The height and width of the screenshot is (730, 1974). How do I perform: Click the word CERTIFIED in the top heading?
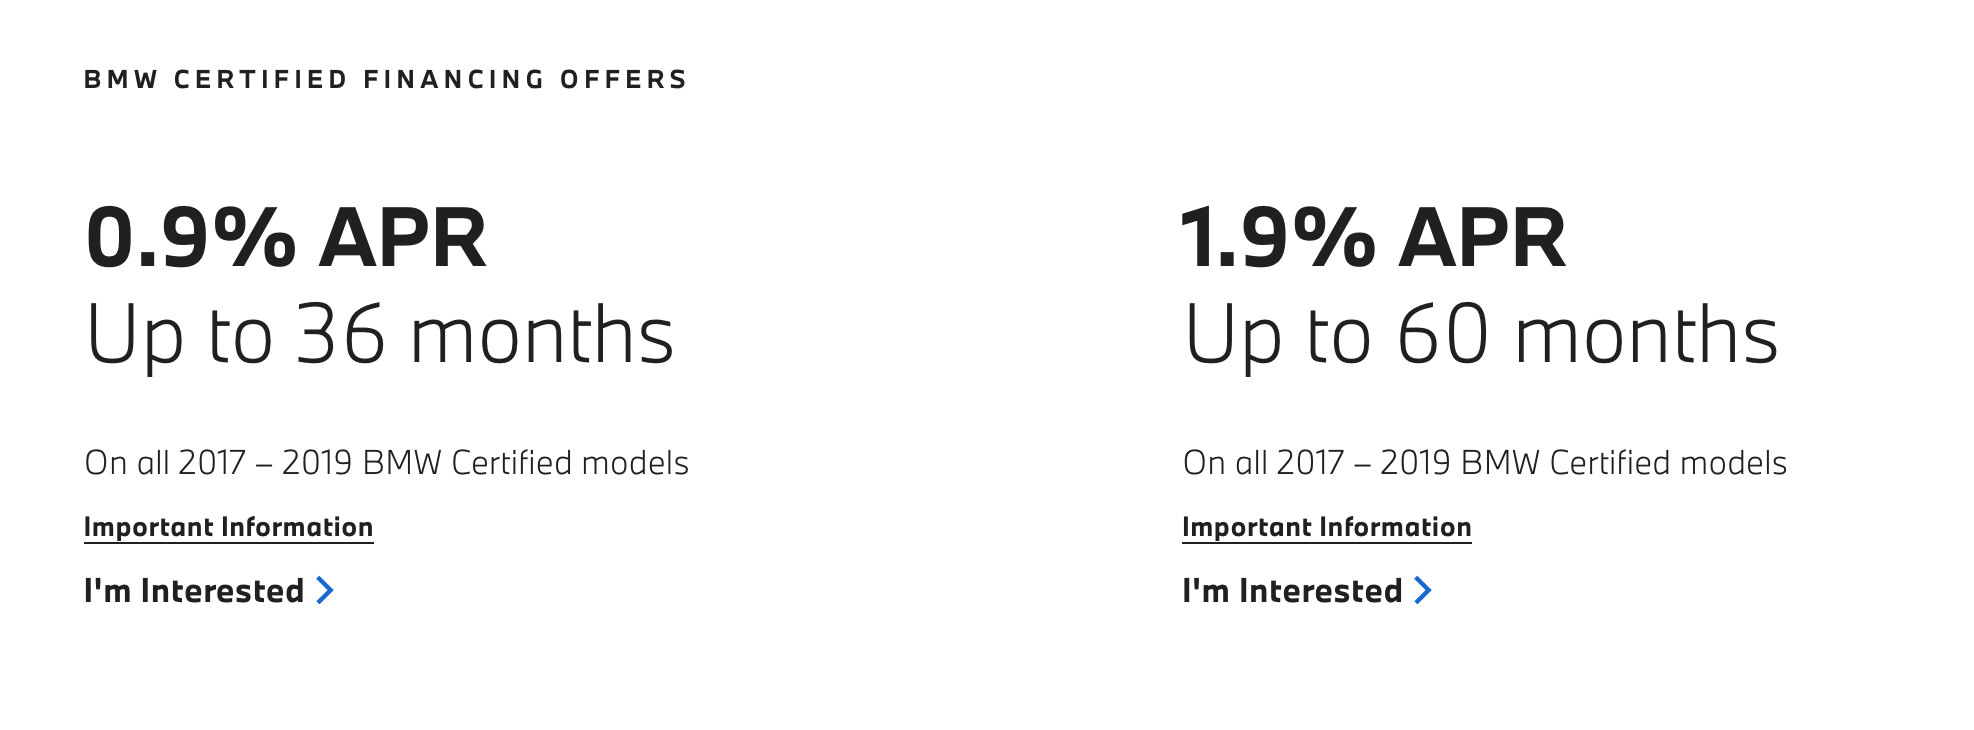pyautogui.click(x=261, y=79)
